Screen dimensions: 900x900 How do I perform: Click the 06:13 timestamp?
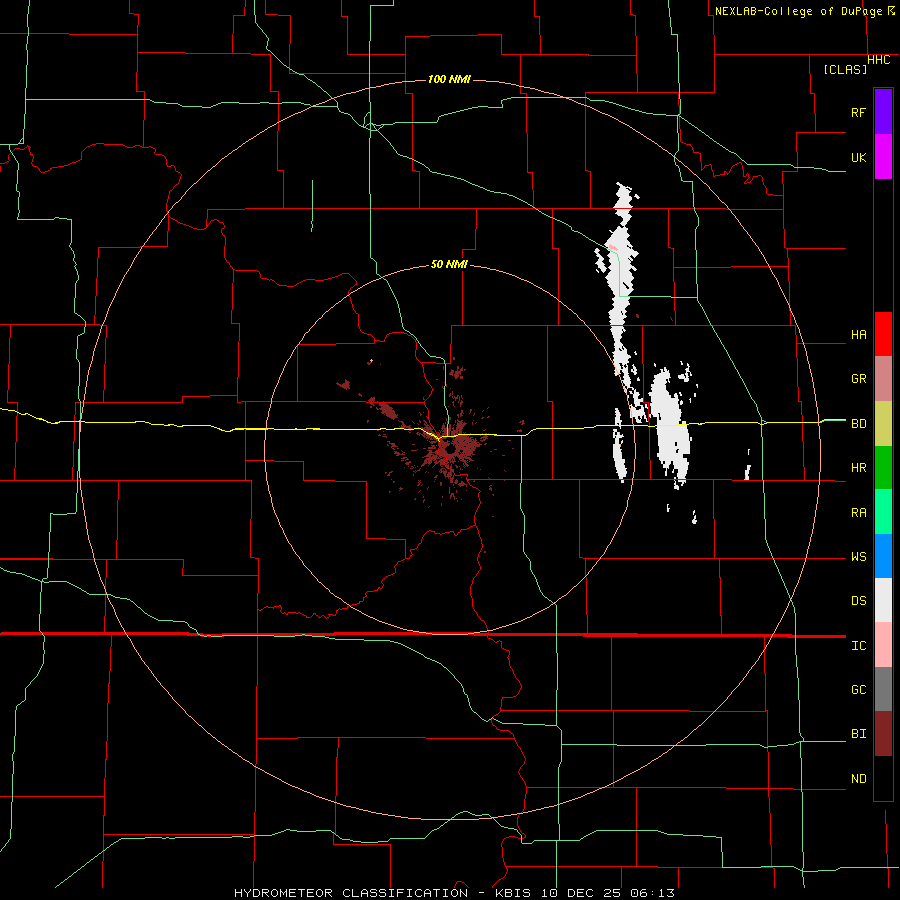point(652,893)
